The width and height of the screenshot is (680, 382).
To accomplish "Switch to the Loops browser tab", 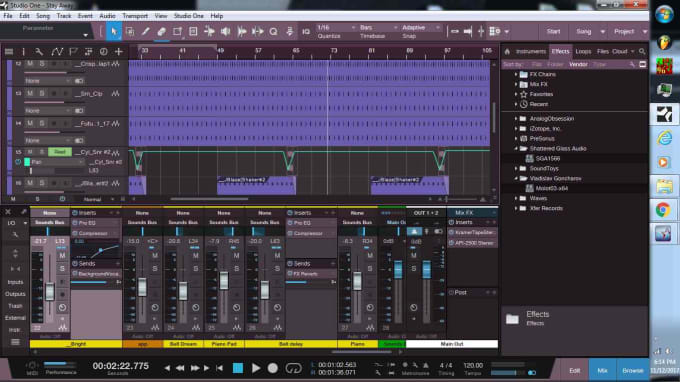I will 583,52.
